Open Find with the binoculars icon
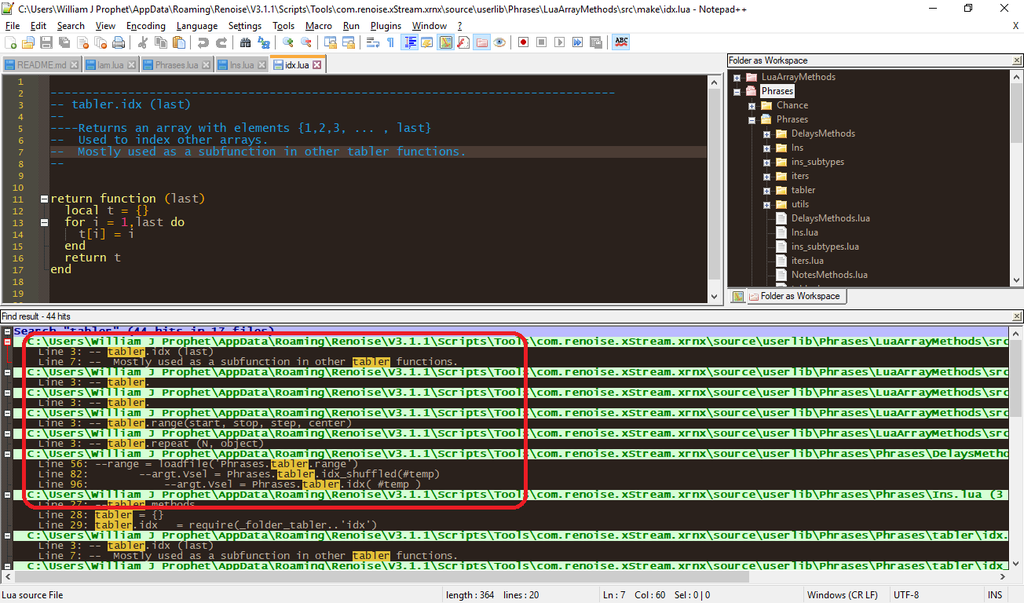Viewport: 1024px width, 603px height. 246,42
